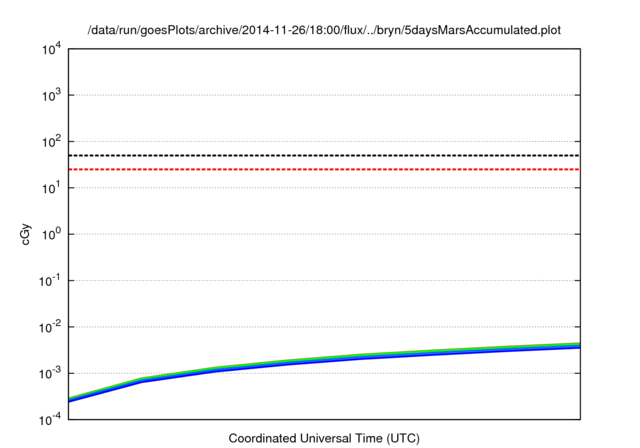Click the Coordinated Universal Time (UTC) label
640x448 pixels.
(324, 438)
